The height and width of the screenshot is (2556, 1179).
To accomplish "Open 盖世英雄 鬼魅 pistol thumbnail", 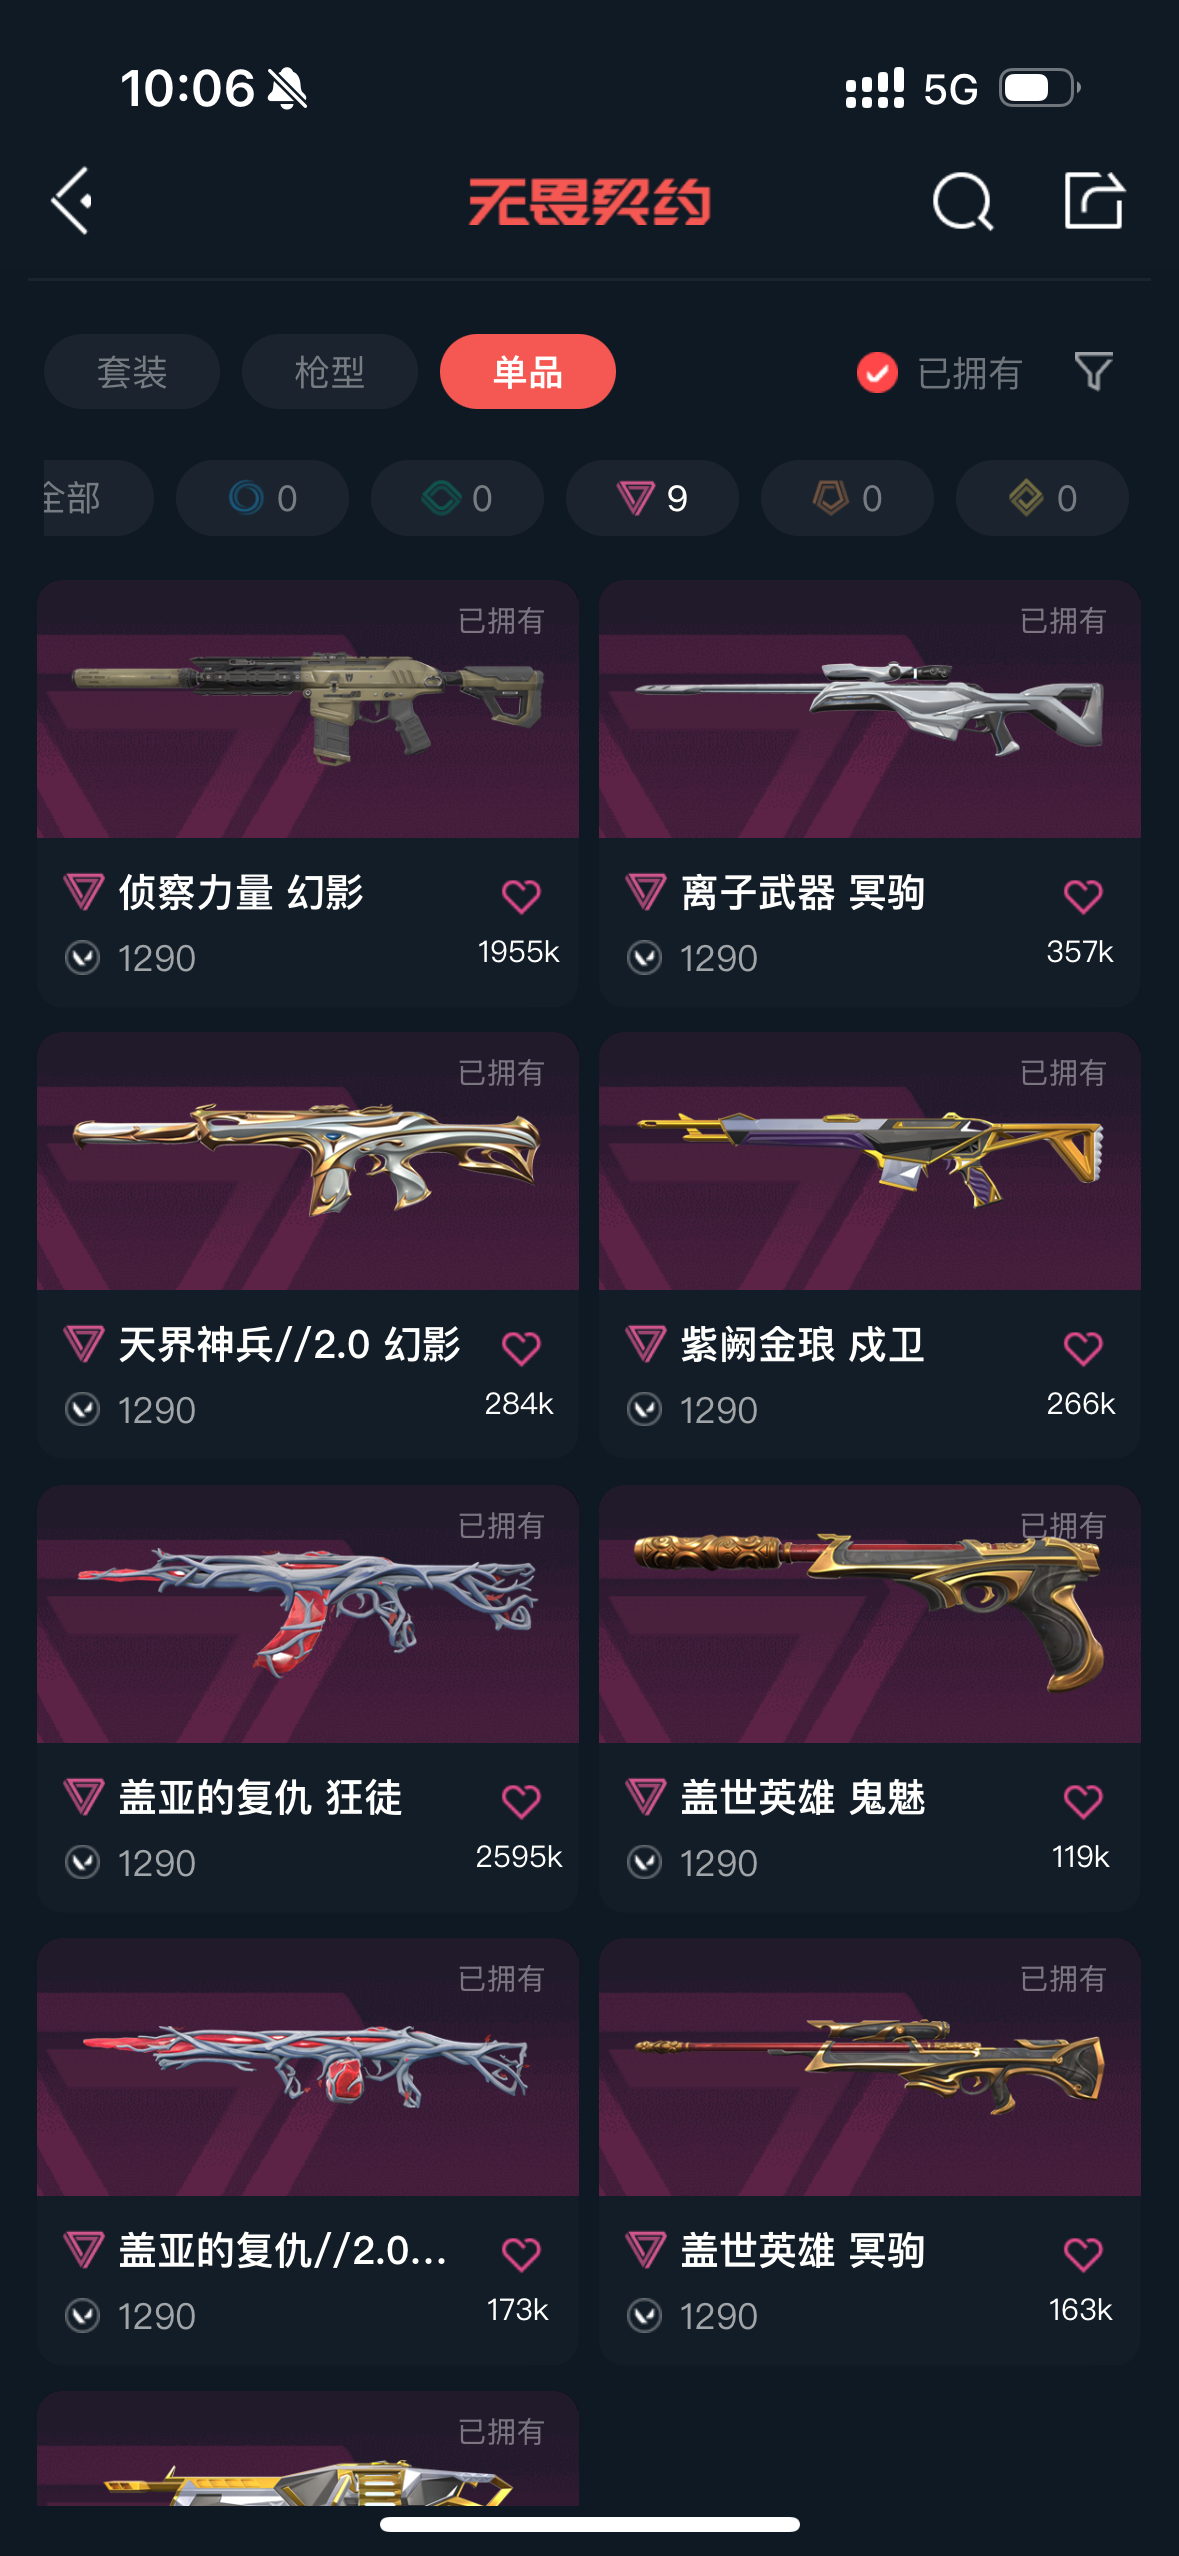I will [870, 1614].
